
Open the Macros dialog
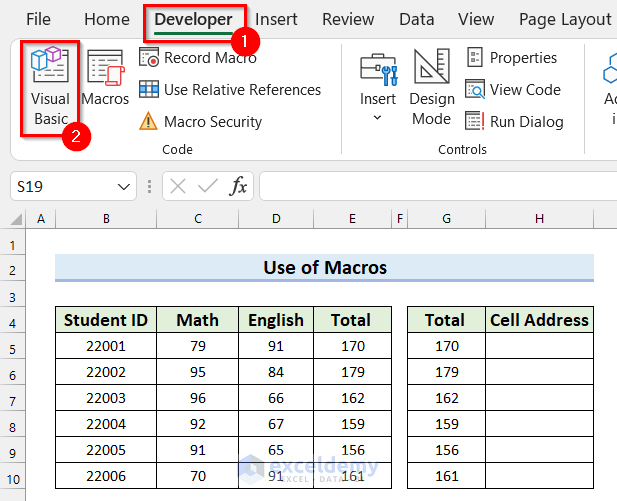tap(105, 79)
